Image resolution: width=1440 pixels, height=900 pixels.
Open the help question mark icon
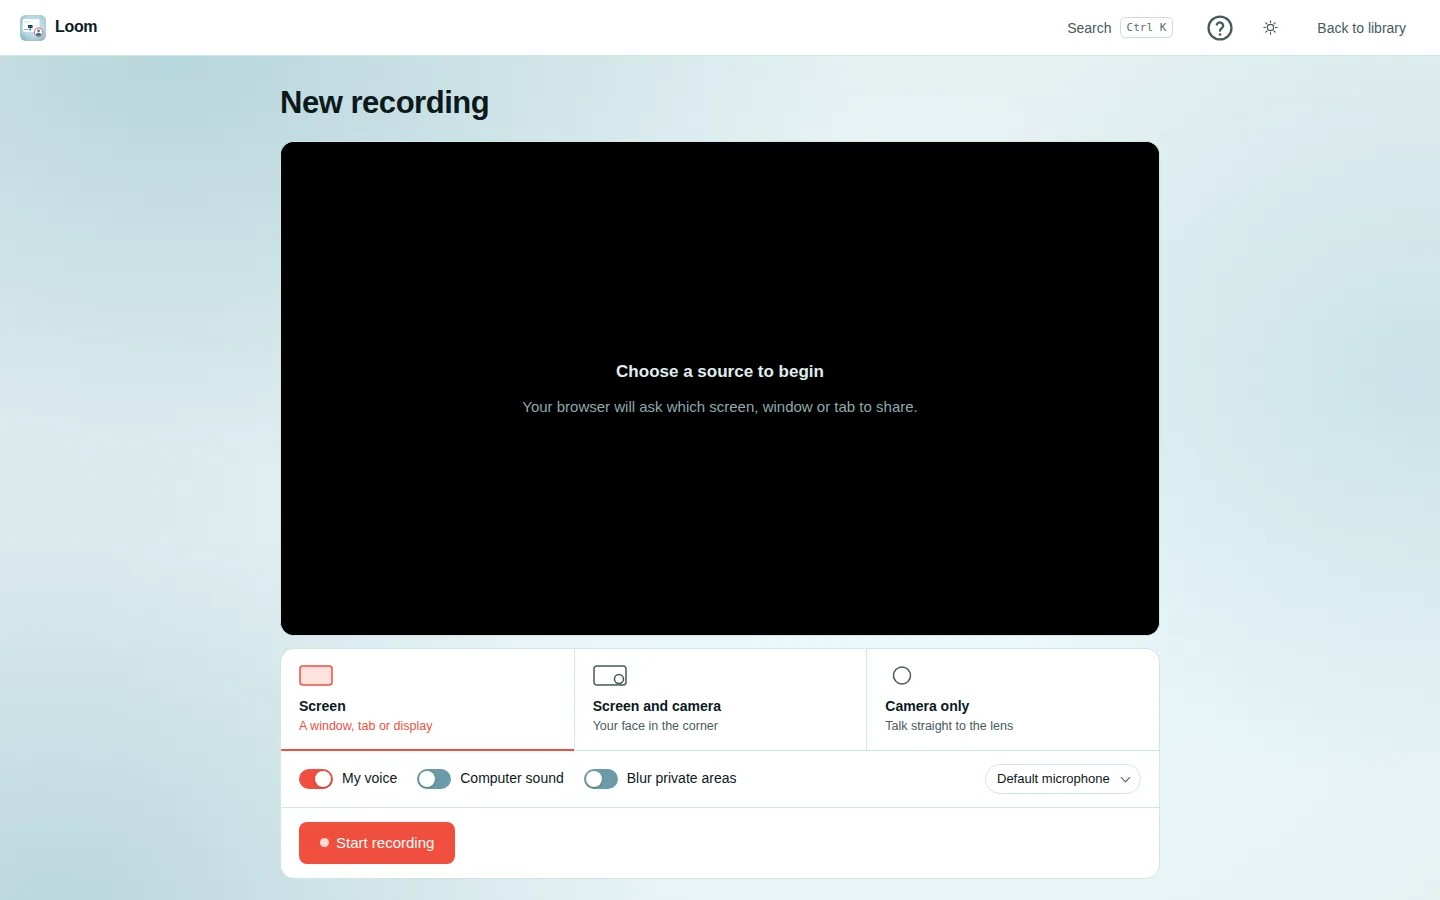coord(1220,28)
